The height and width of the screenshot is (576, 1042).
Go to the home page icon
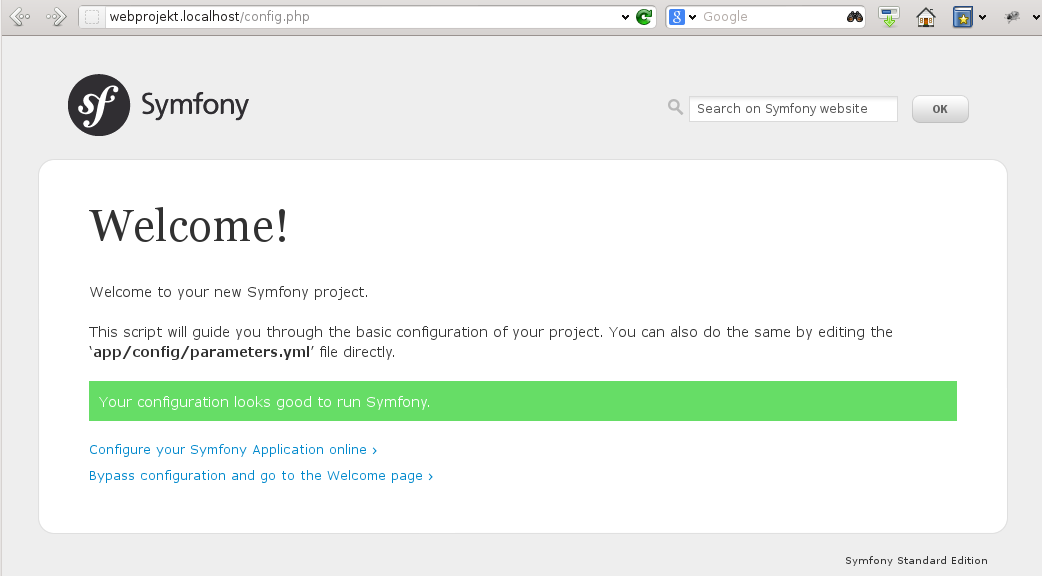click(x=926, y=17)
